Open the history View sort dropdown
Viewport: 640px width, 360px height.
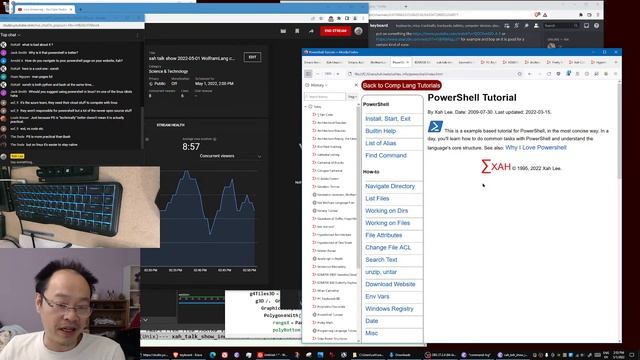tap(352, 97)
